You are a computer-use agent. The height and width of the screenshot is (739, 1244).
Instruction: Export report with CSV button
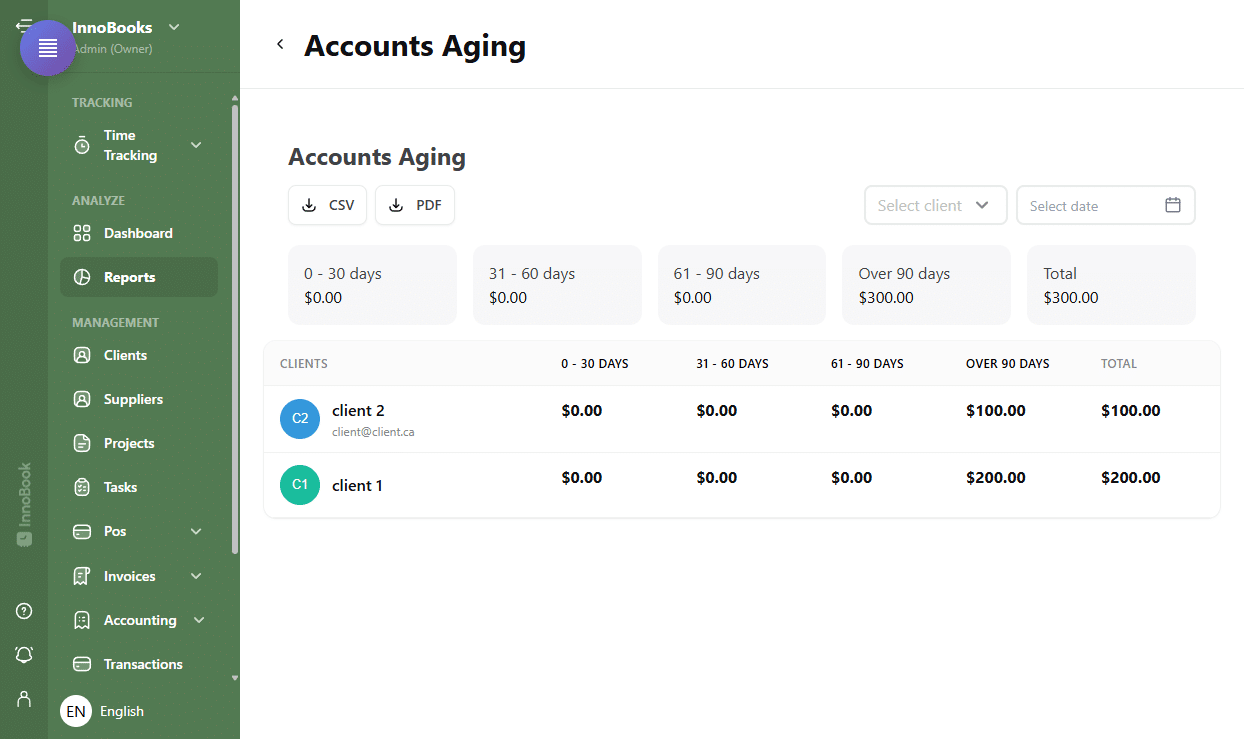tap(328, 205)
